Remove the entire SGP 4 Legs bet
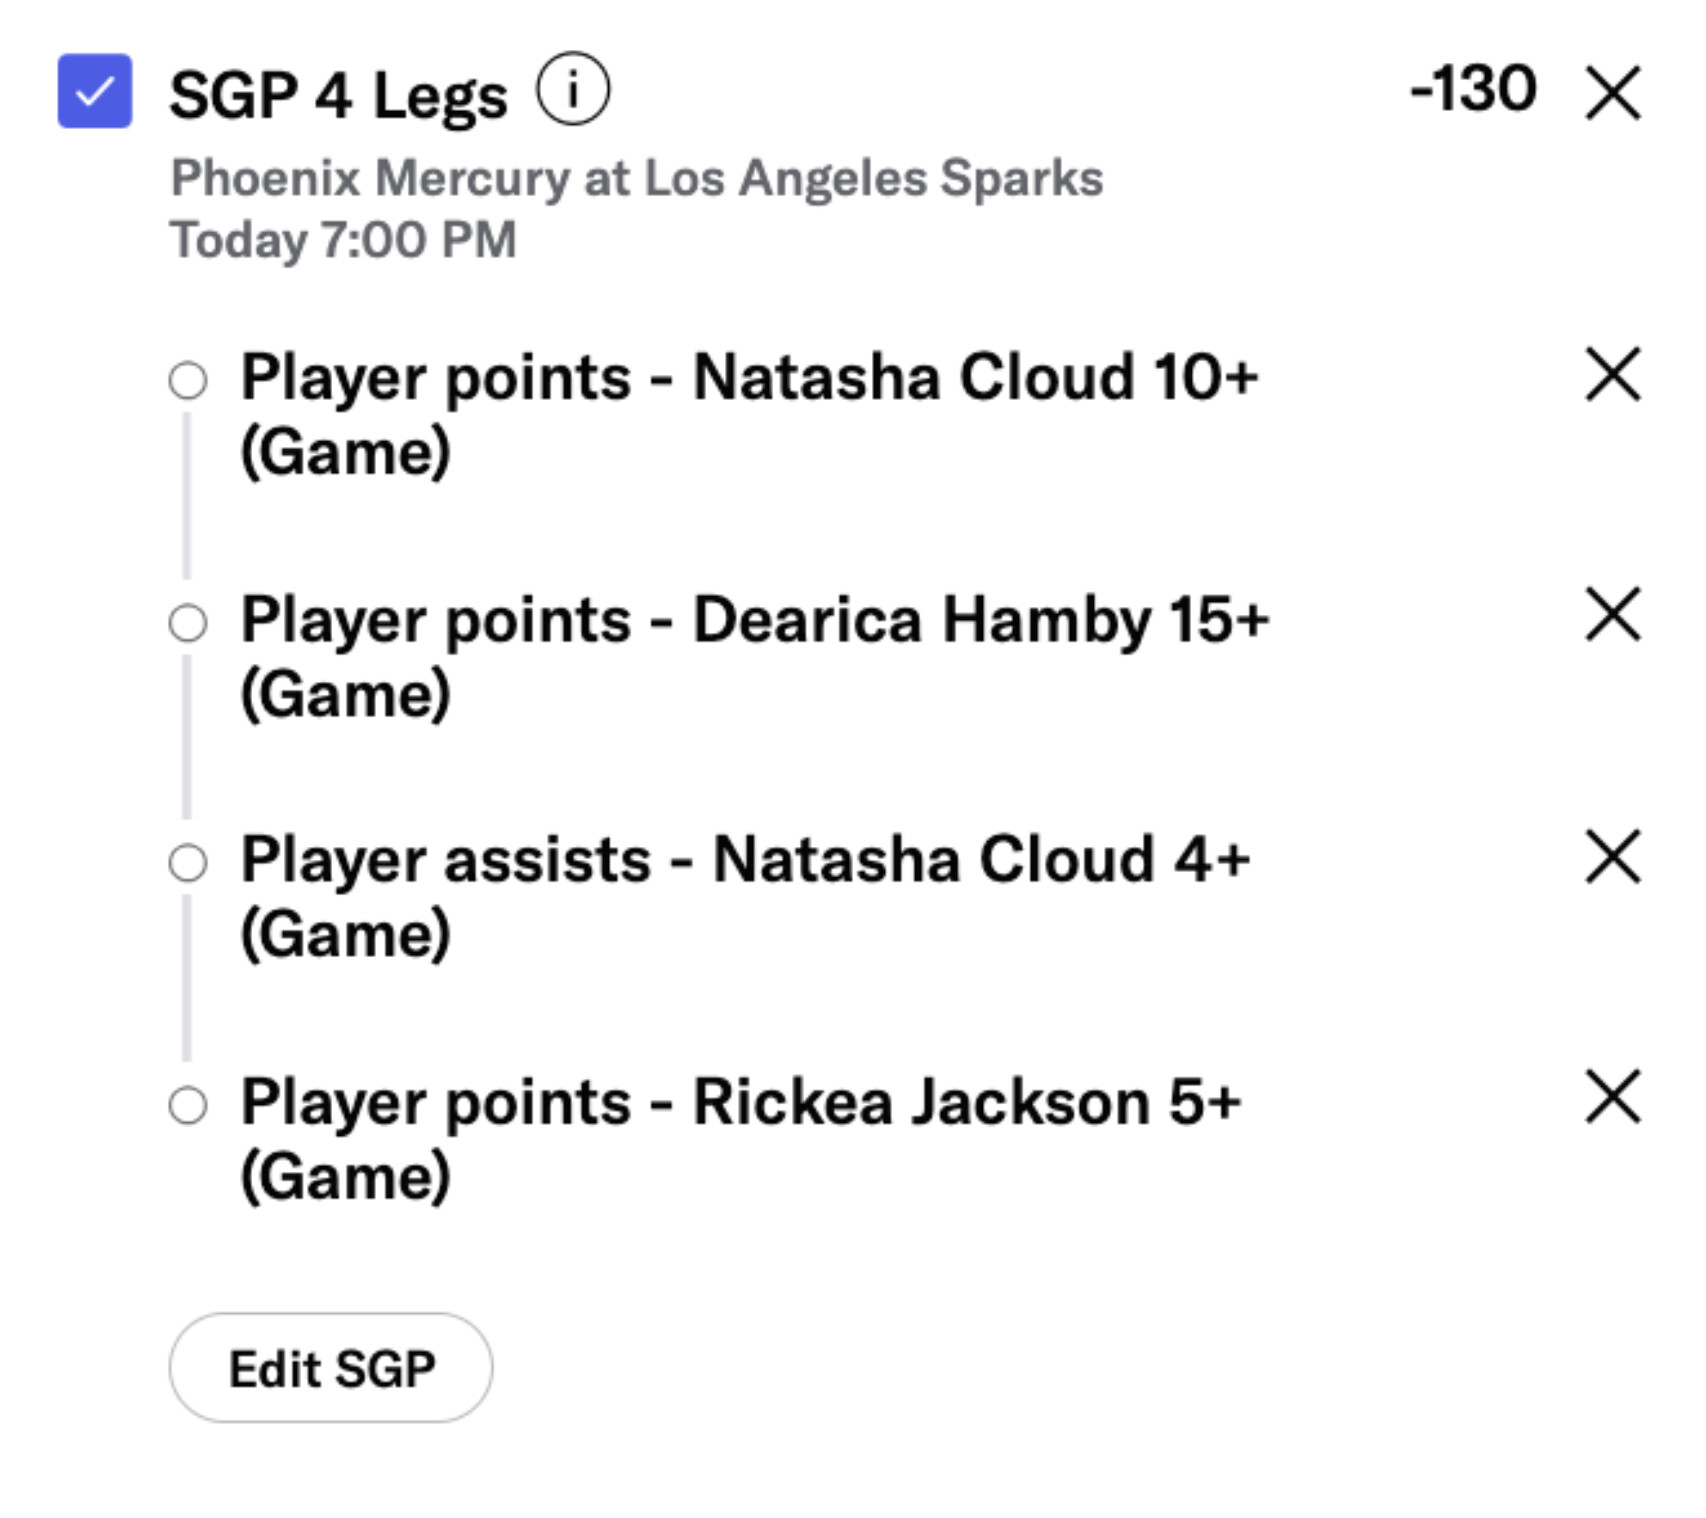This screenshot has height=1518, width=1706. 1613,93
